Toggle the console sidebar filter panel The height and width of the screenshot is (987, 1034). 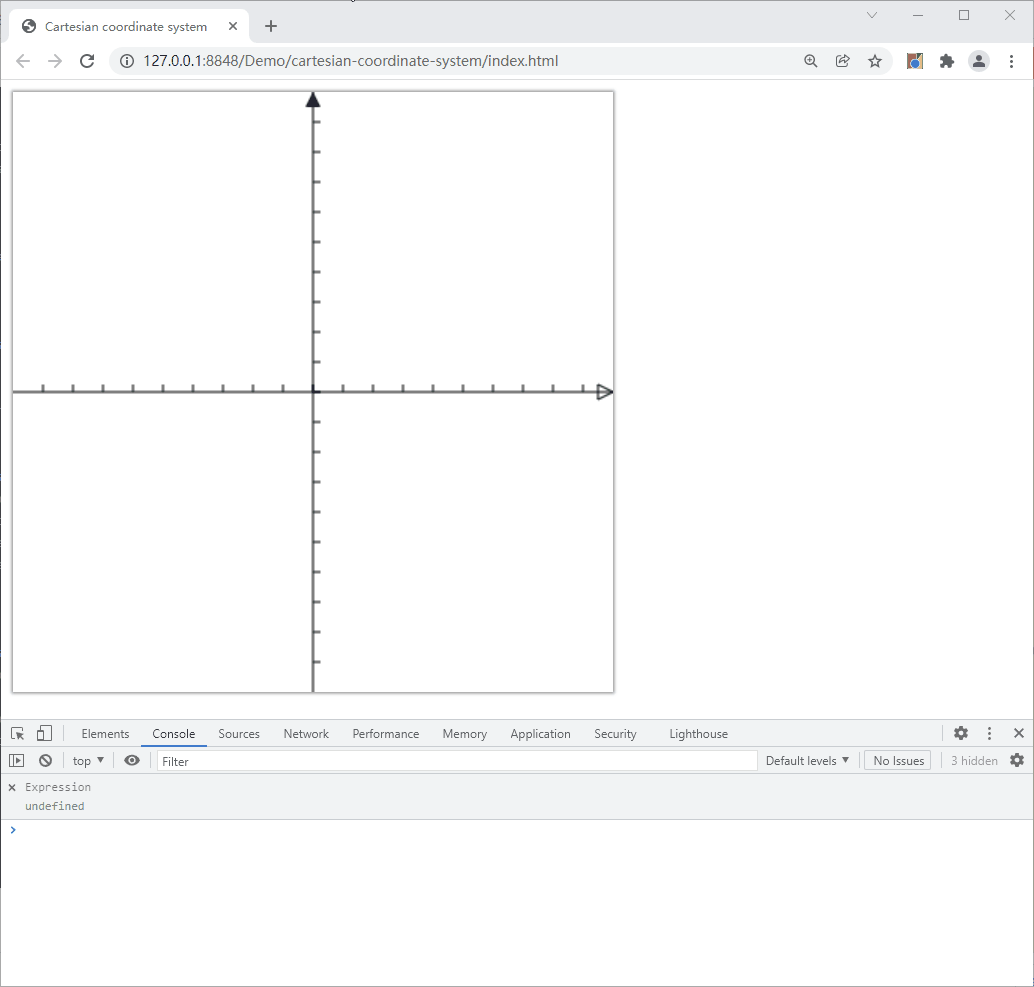16,760
